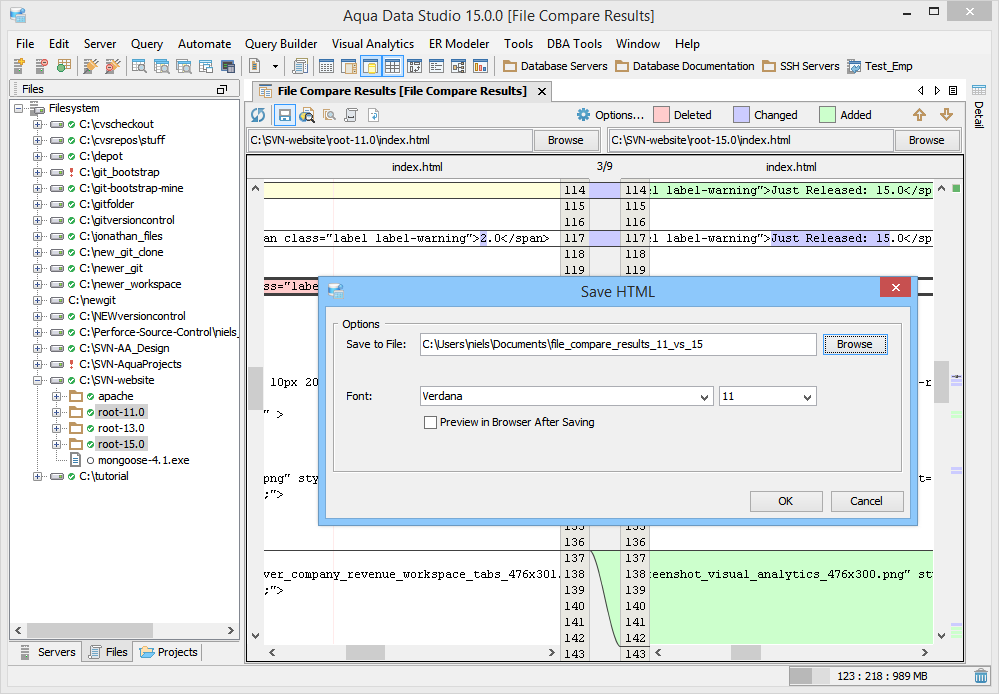The height and width of the screenshot is (694, 999).
Task: Click the Deleted color swatch
Action: coord(661,115)
